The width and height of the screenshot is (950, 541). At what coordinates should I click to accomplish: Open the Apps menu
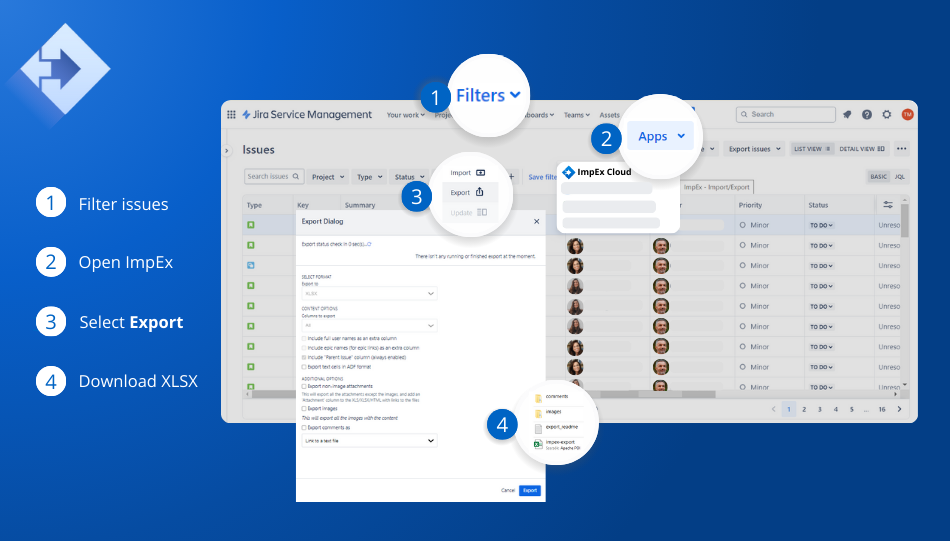660,136
